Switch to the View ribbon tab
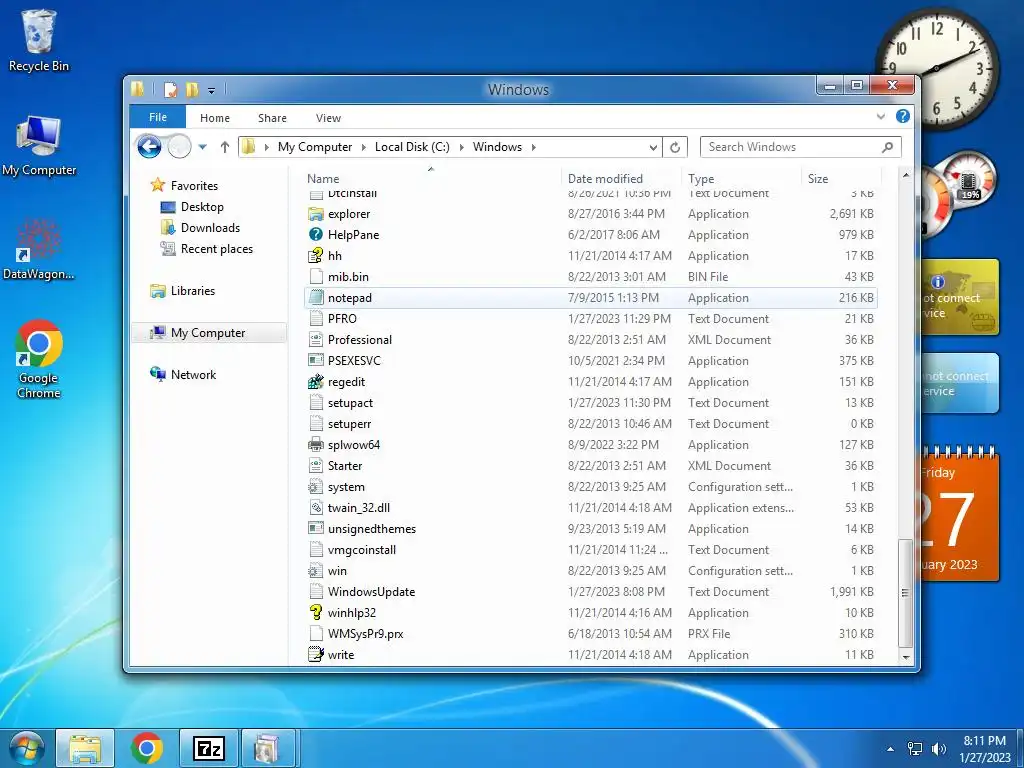 328,118
